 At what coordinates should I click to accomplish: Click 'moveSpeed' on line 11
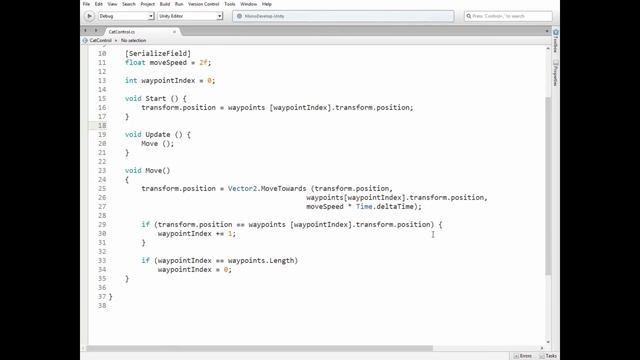[168, 62]
